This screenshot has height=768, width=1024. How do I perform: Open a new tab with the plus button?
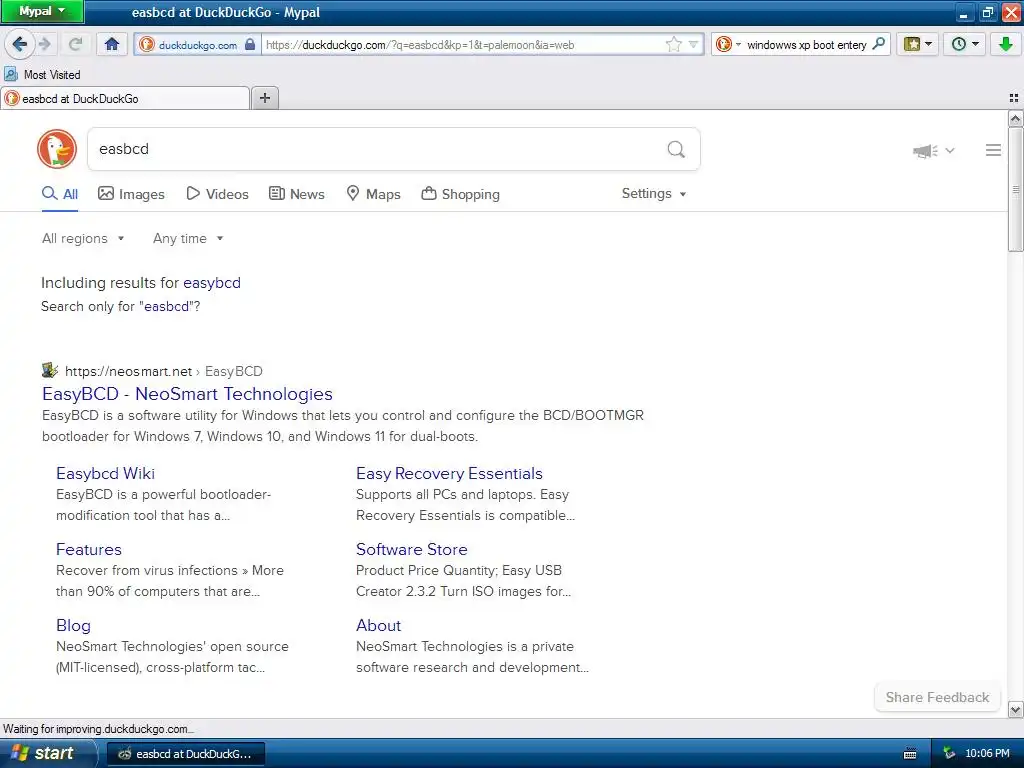(264, 98)
